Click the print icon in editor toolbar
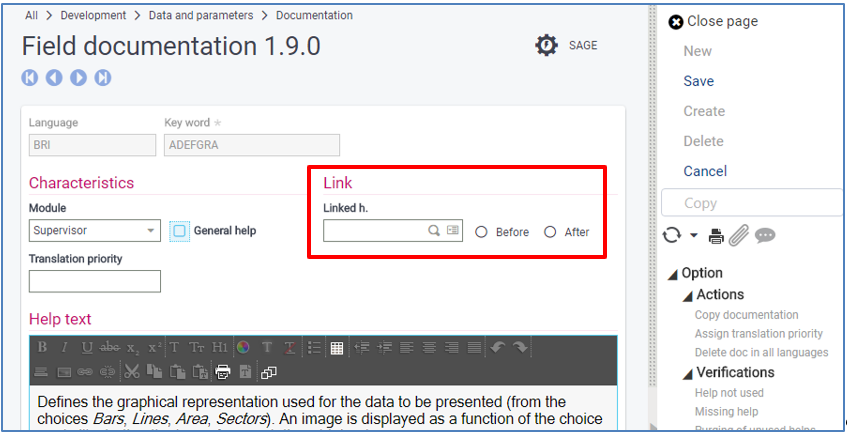847x434 pixels. [x=223, y=372]
